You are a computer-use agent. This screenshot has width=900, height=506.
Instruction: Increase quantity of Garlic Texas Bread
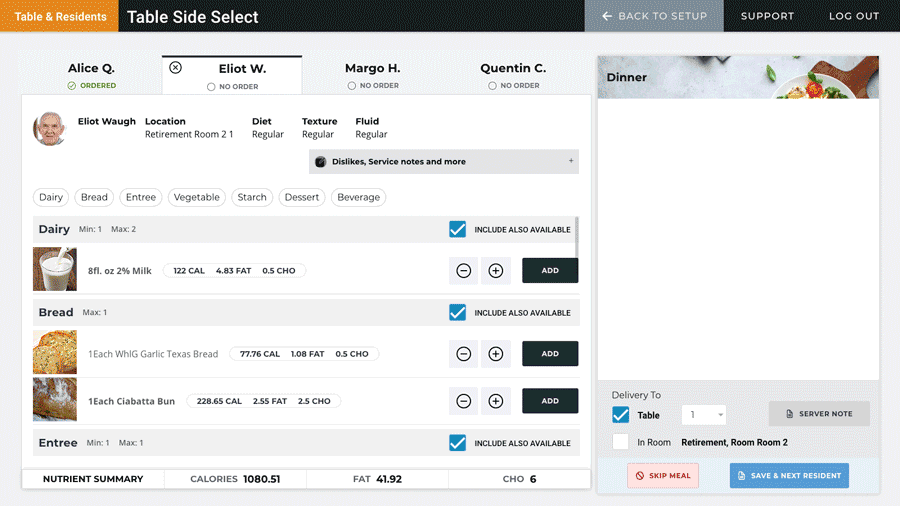495,354
